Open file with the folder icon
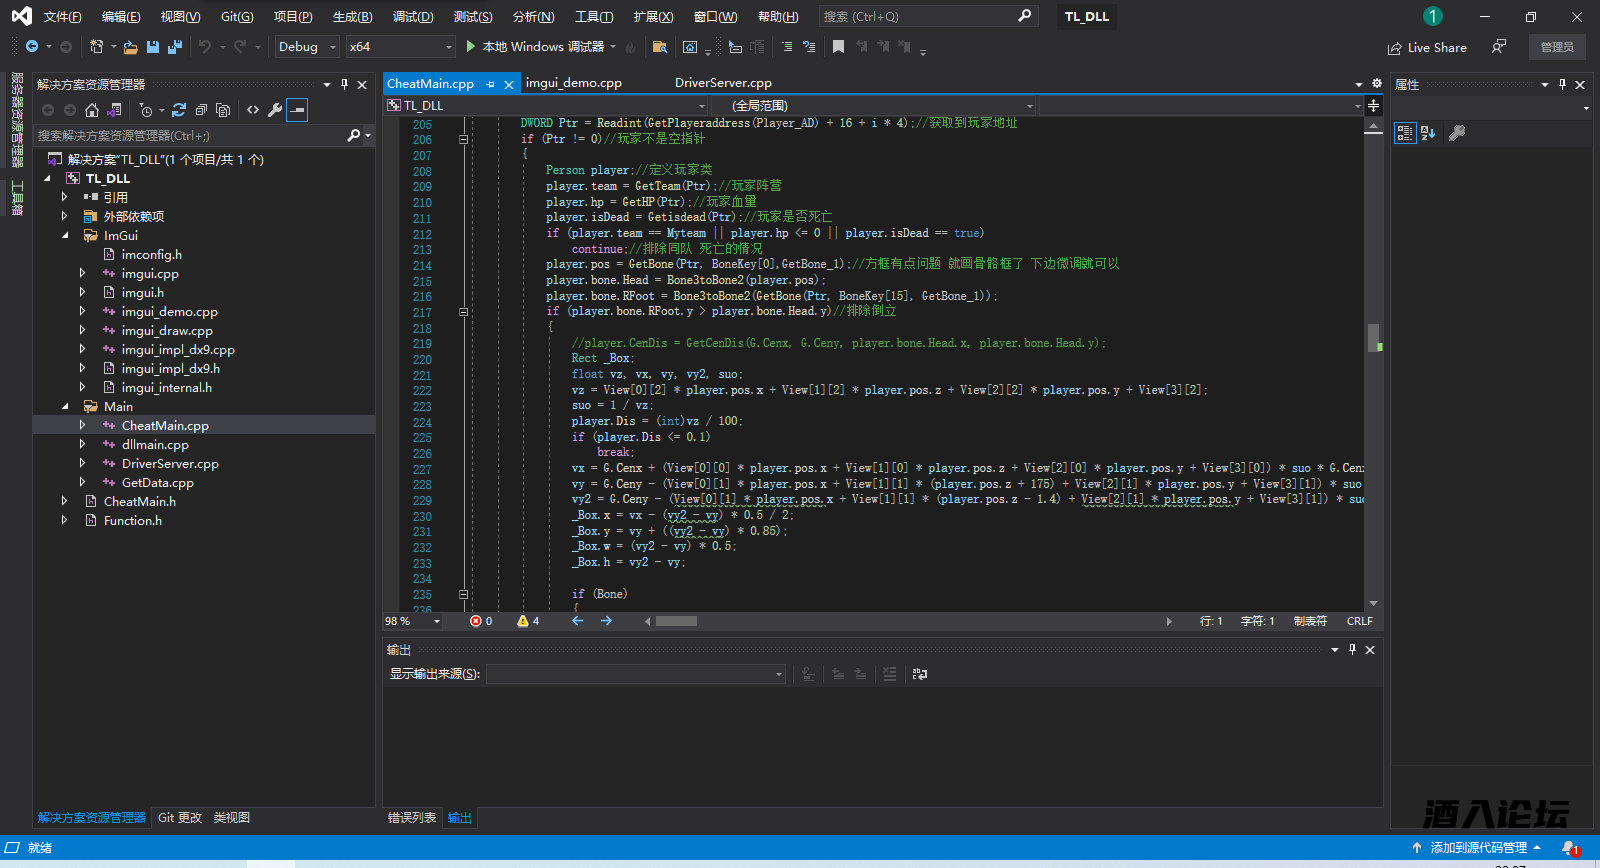 [131, 47]
